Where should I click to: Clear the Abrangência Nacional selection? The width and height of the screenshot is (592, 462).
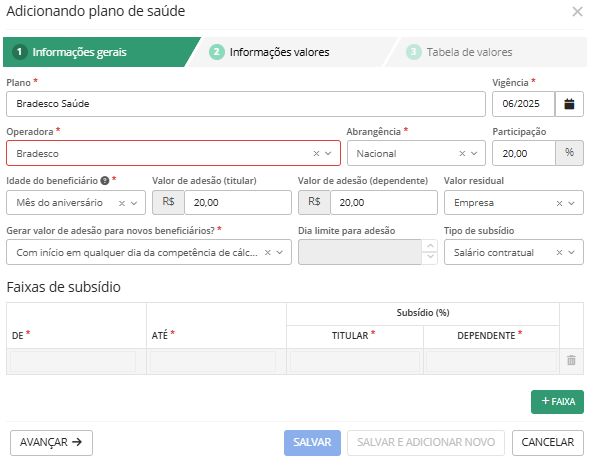pyautogui.click(x=462, y=153)
